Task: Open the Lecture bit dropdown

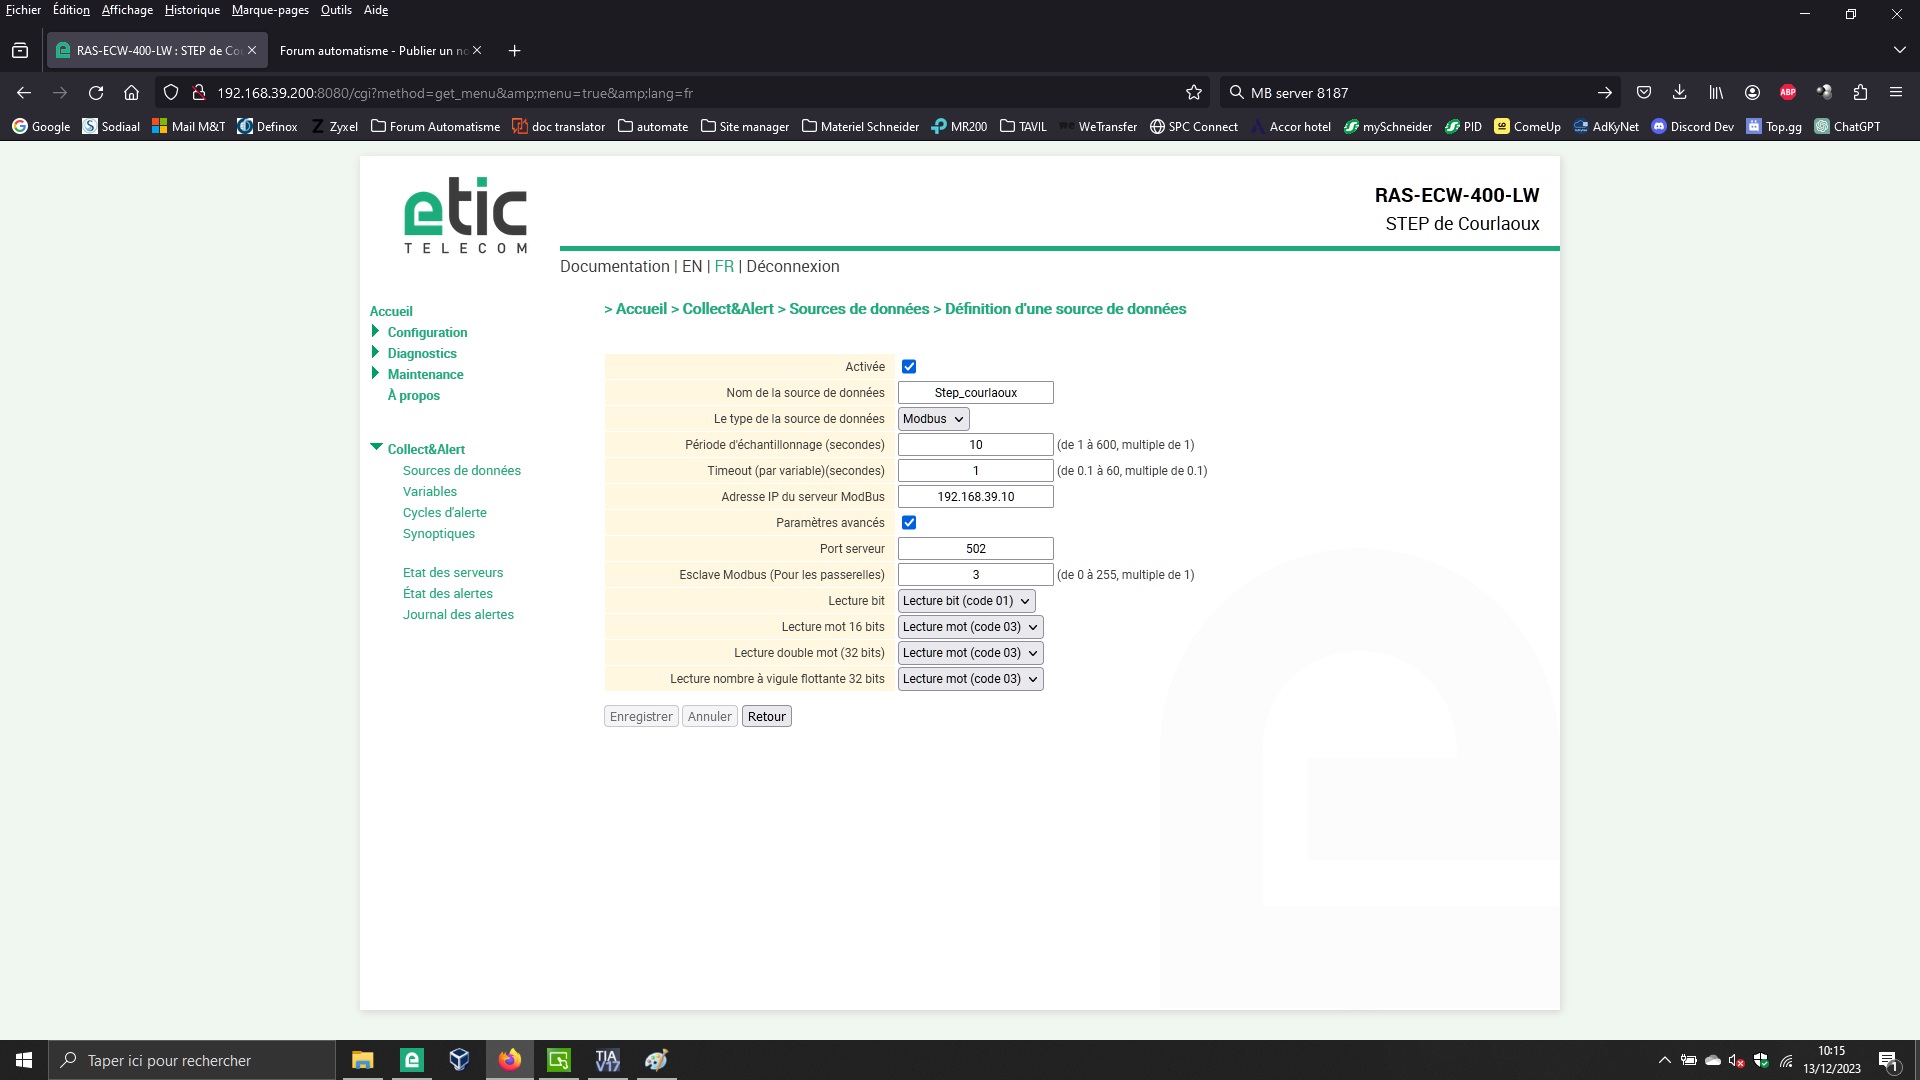Action: pyautogui.click(x=966, y=601)
